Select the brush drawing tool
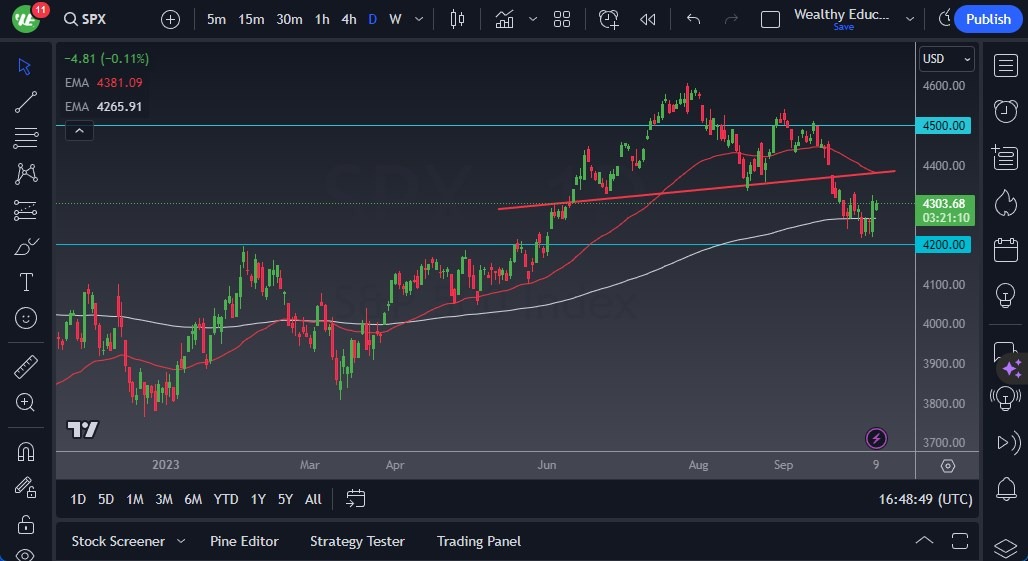This screenshot has height=561, width=1028. (26, 246)
